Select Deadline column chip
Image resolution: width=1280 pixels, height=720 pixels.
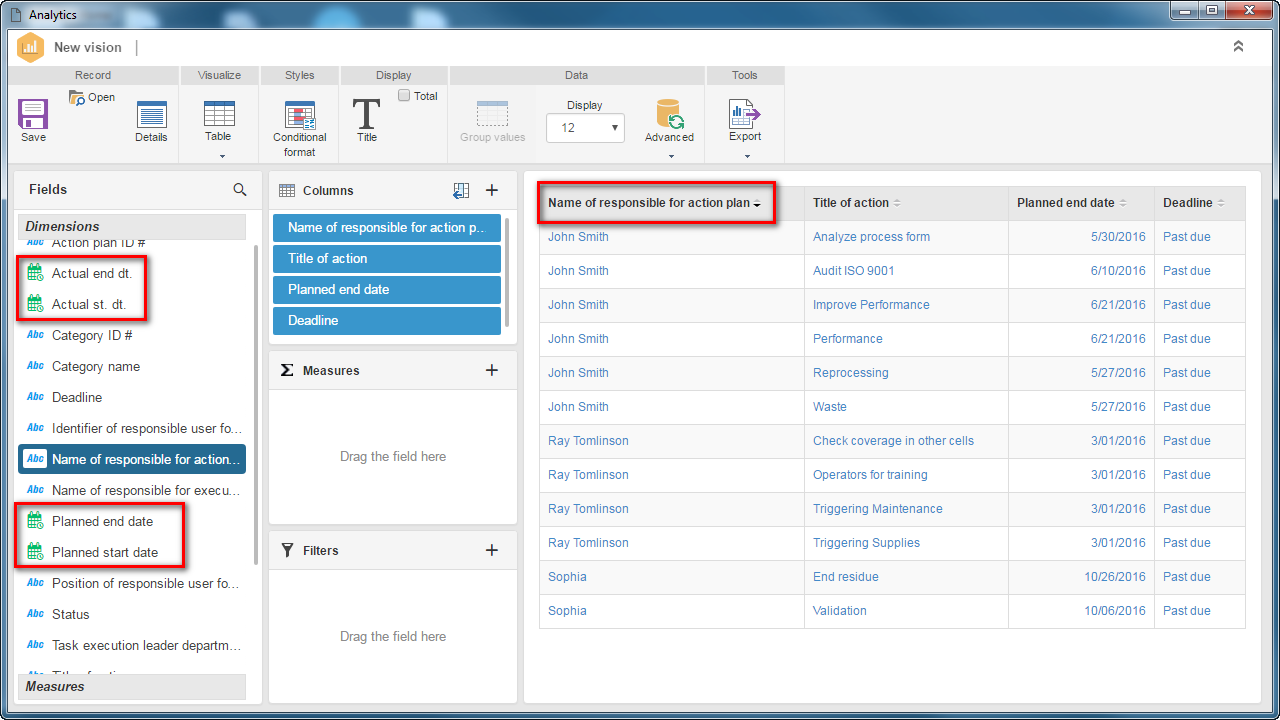387,320
